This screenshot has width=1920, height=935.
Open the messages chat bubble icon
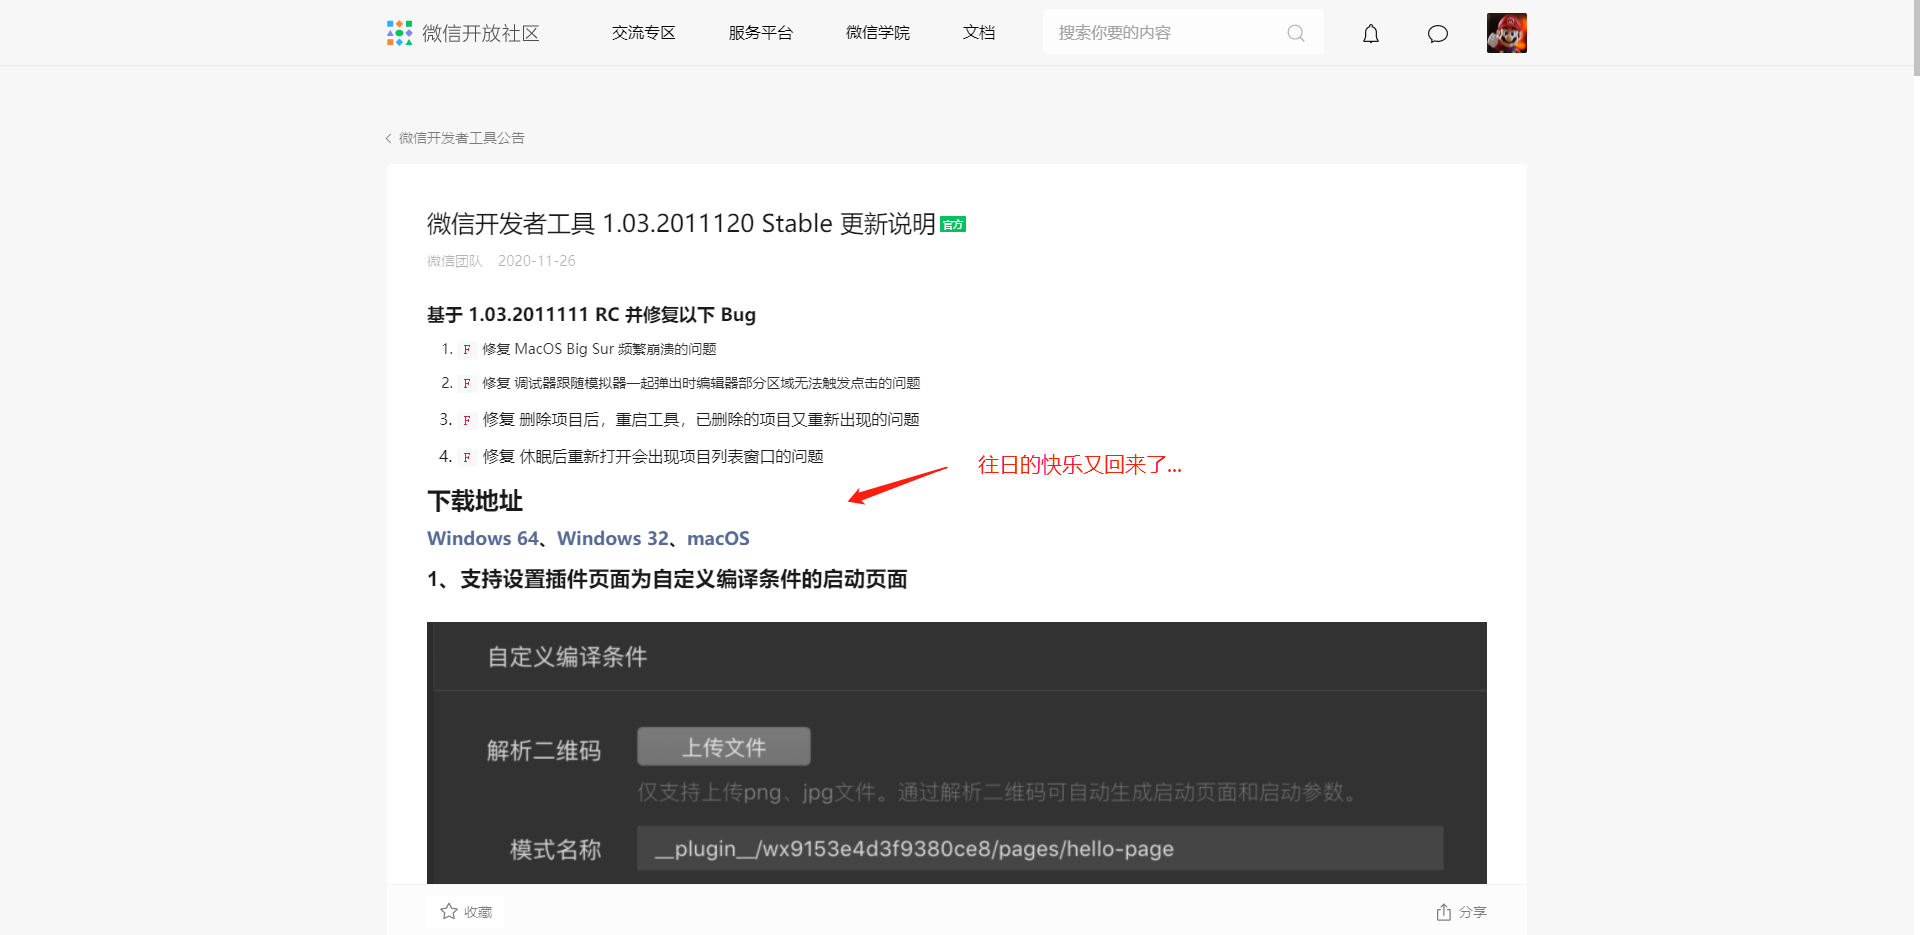tap(1438, 34)
